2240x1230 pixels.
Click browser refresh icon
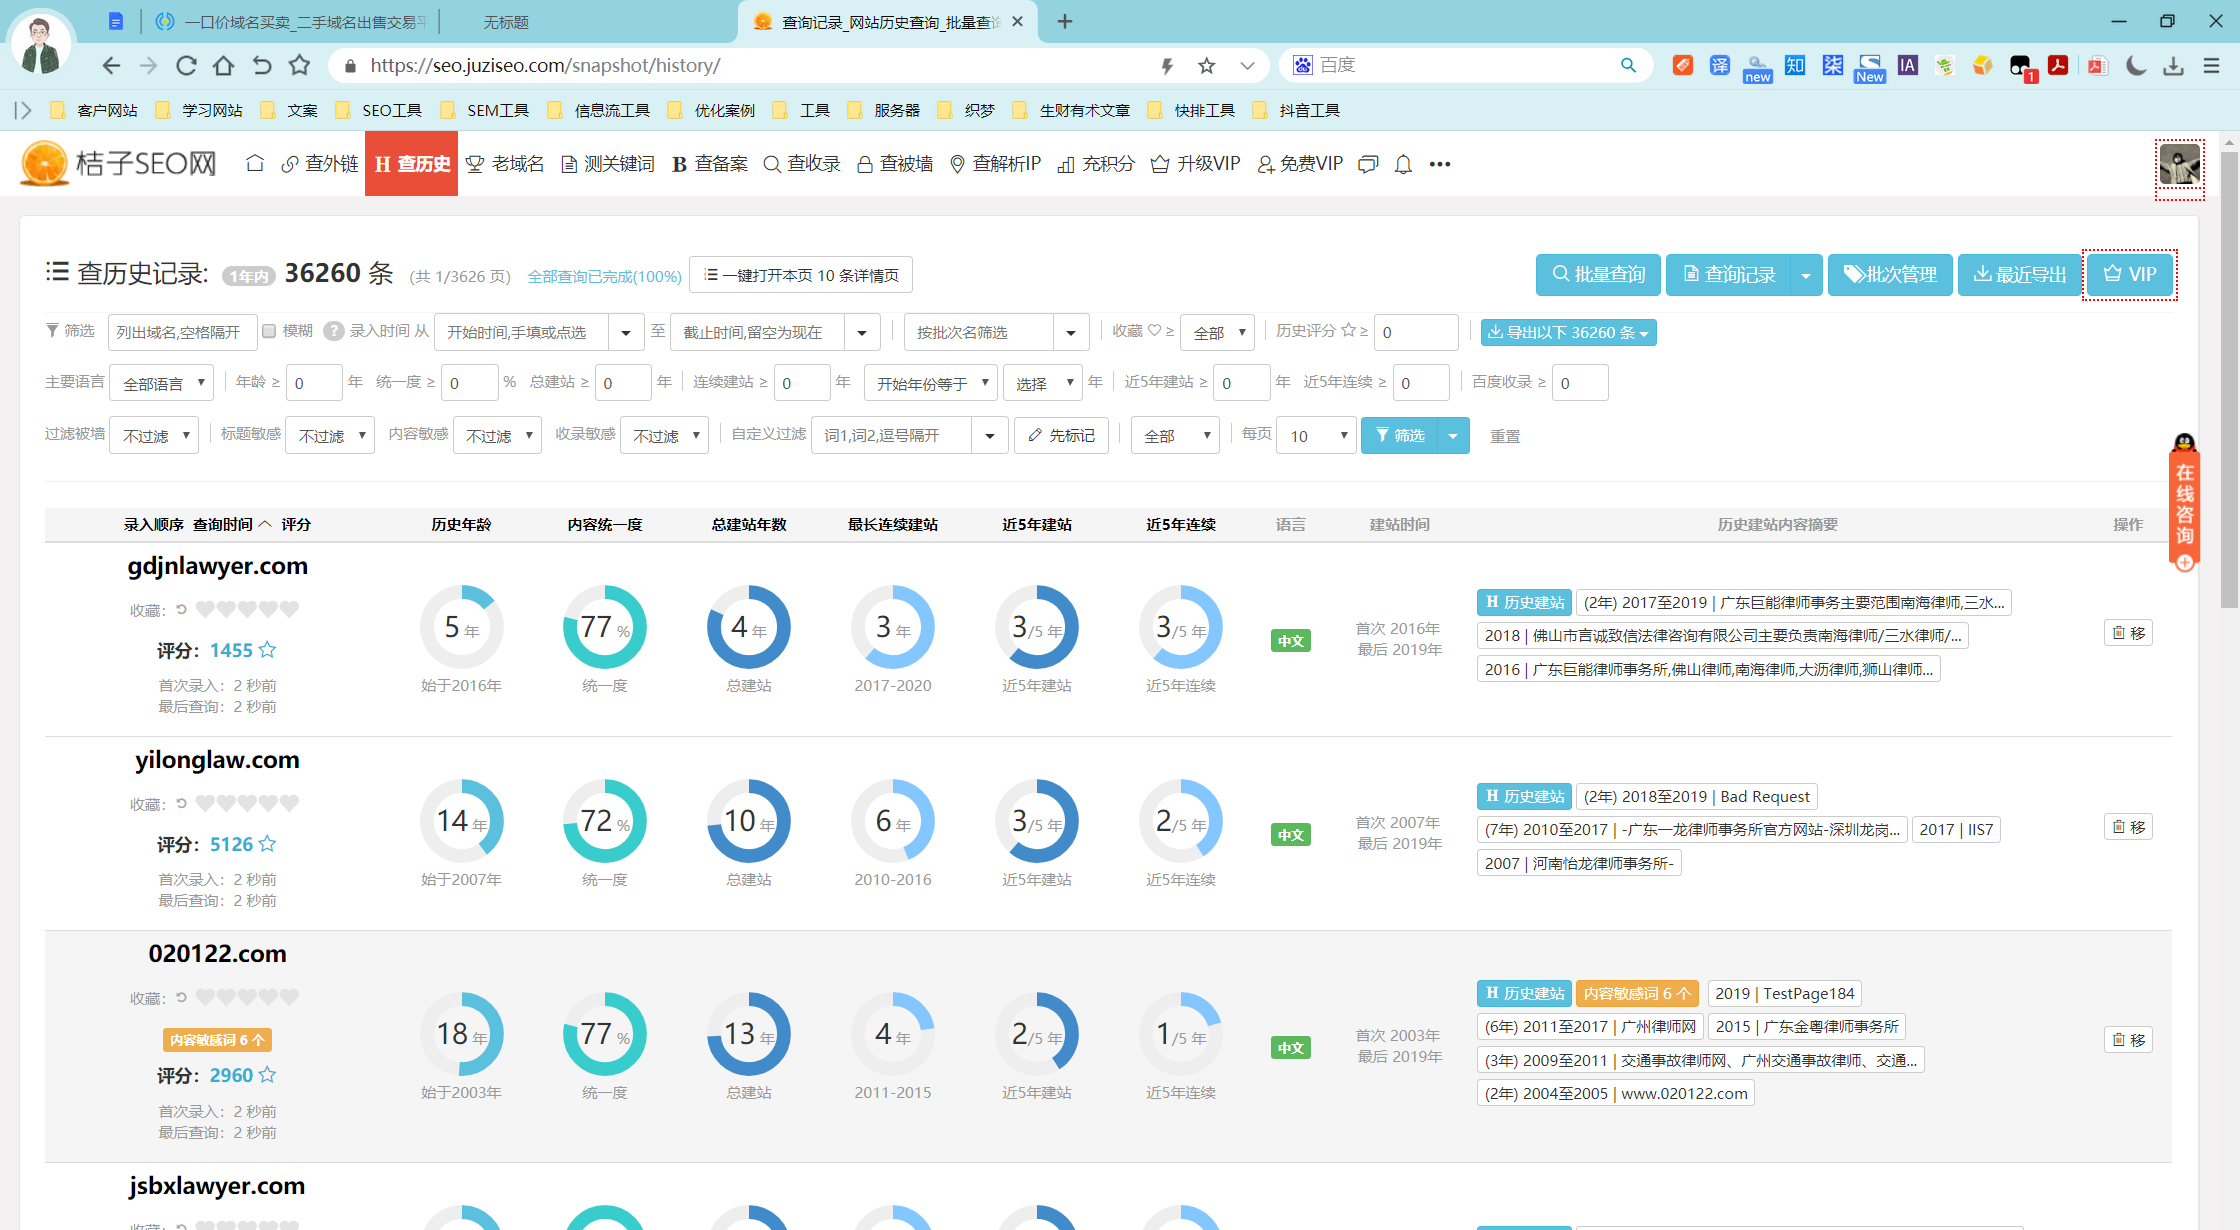[x=186, y=66]
